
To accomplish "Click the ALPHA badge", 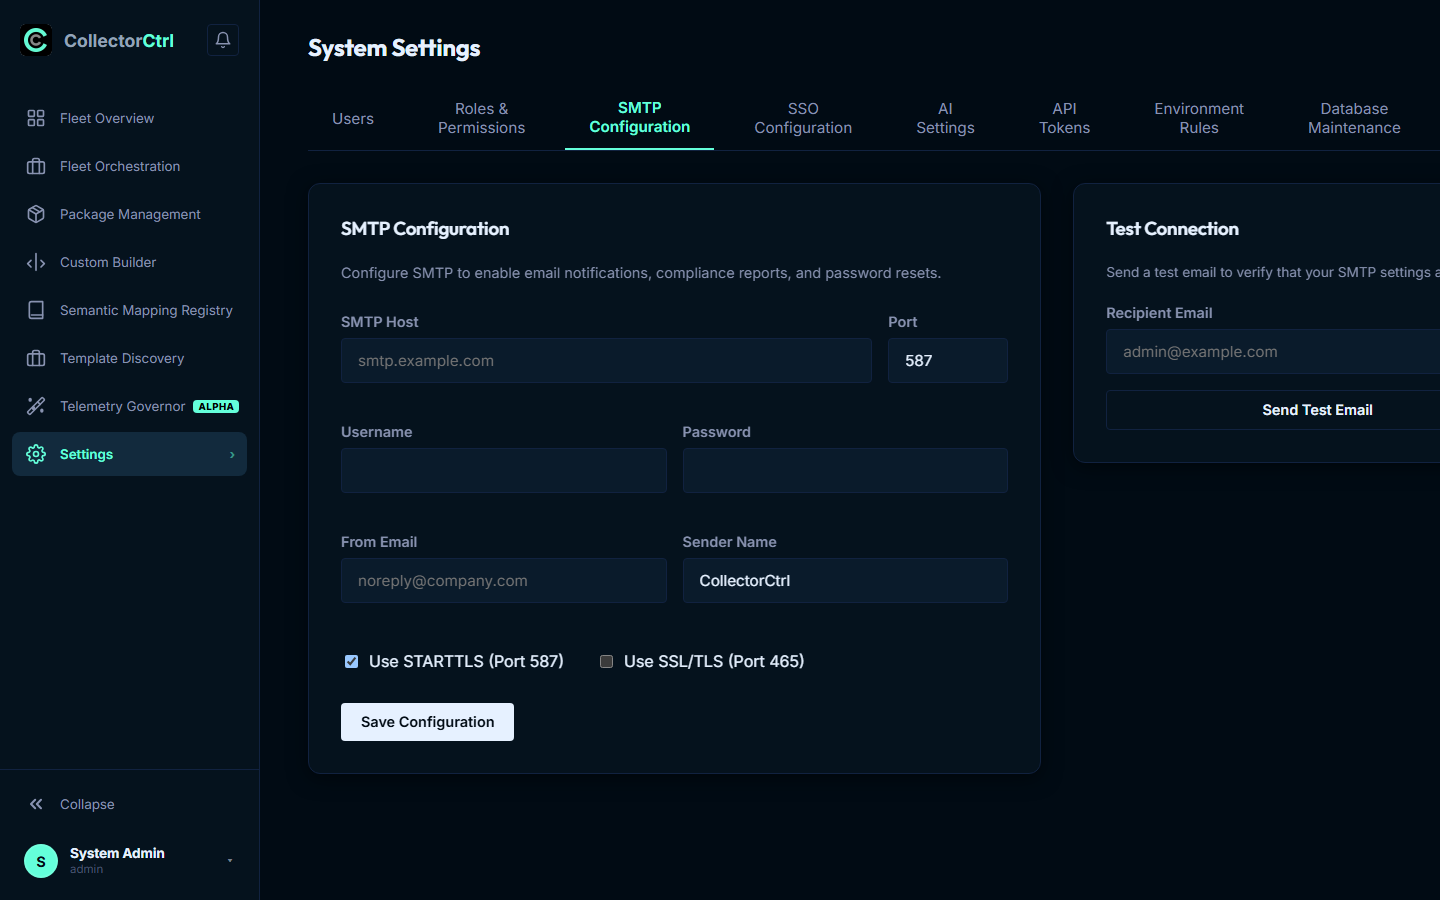I will [216, 406].
